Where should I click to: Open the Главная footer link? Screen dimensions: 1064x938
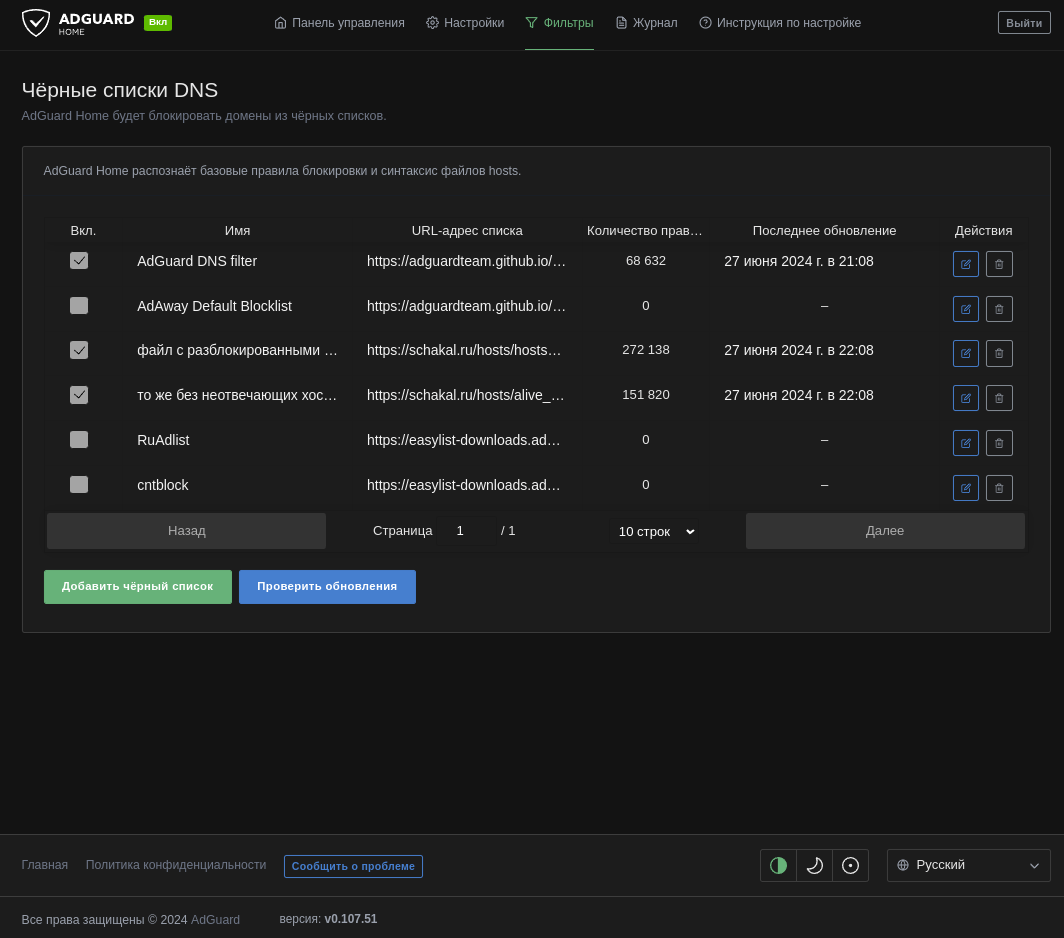click(45, 865)
